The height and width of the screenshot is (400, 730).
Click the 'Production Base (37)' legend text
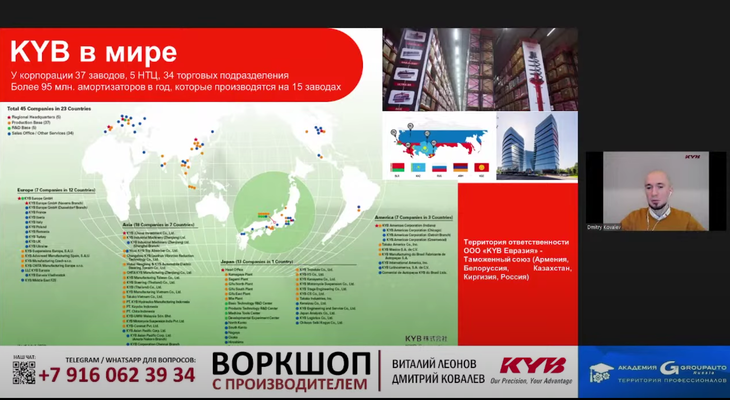pyautogui.click(x=31, y=122)
